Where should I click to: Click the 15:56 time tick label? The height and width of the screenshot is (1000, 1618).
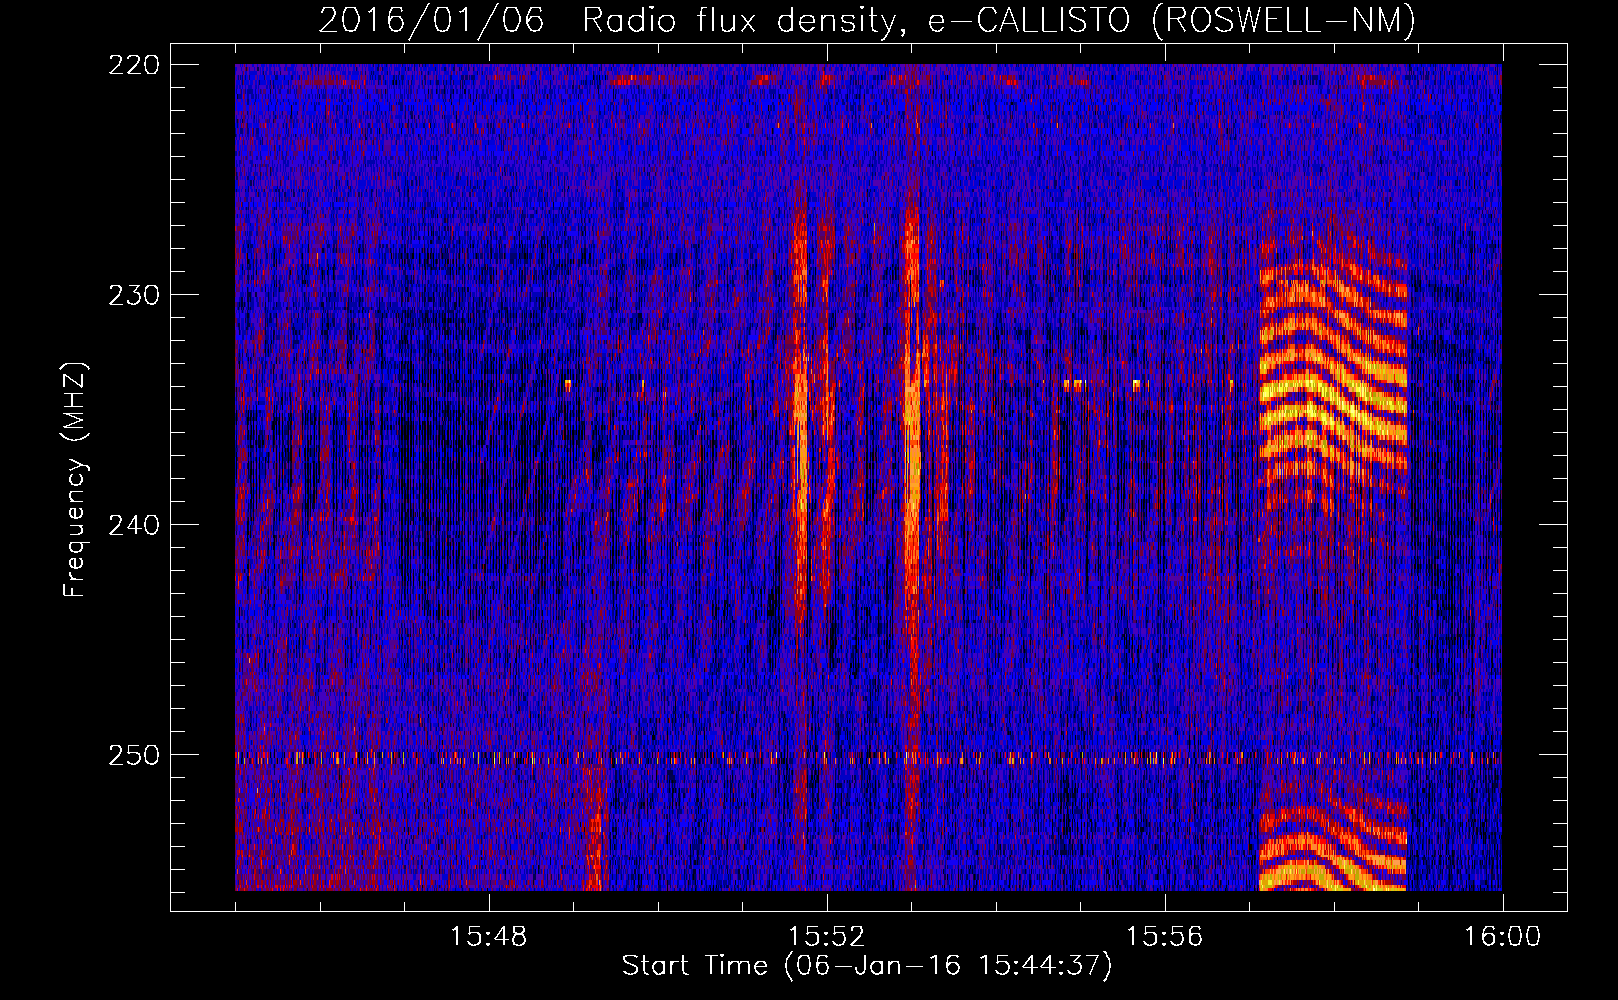click(x=1165, y=937)
